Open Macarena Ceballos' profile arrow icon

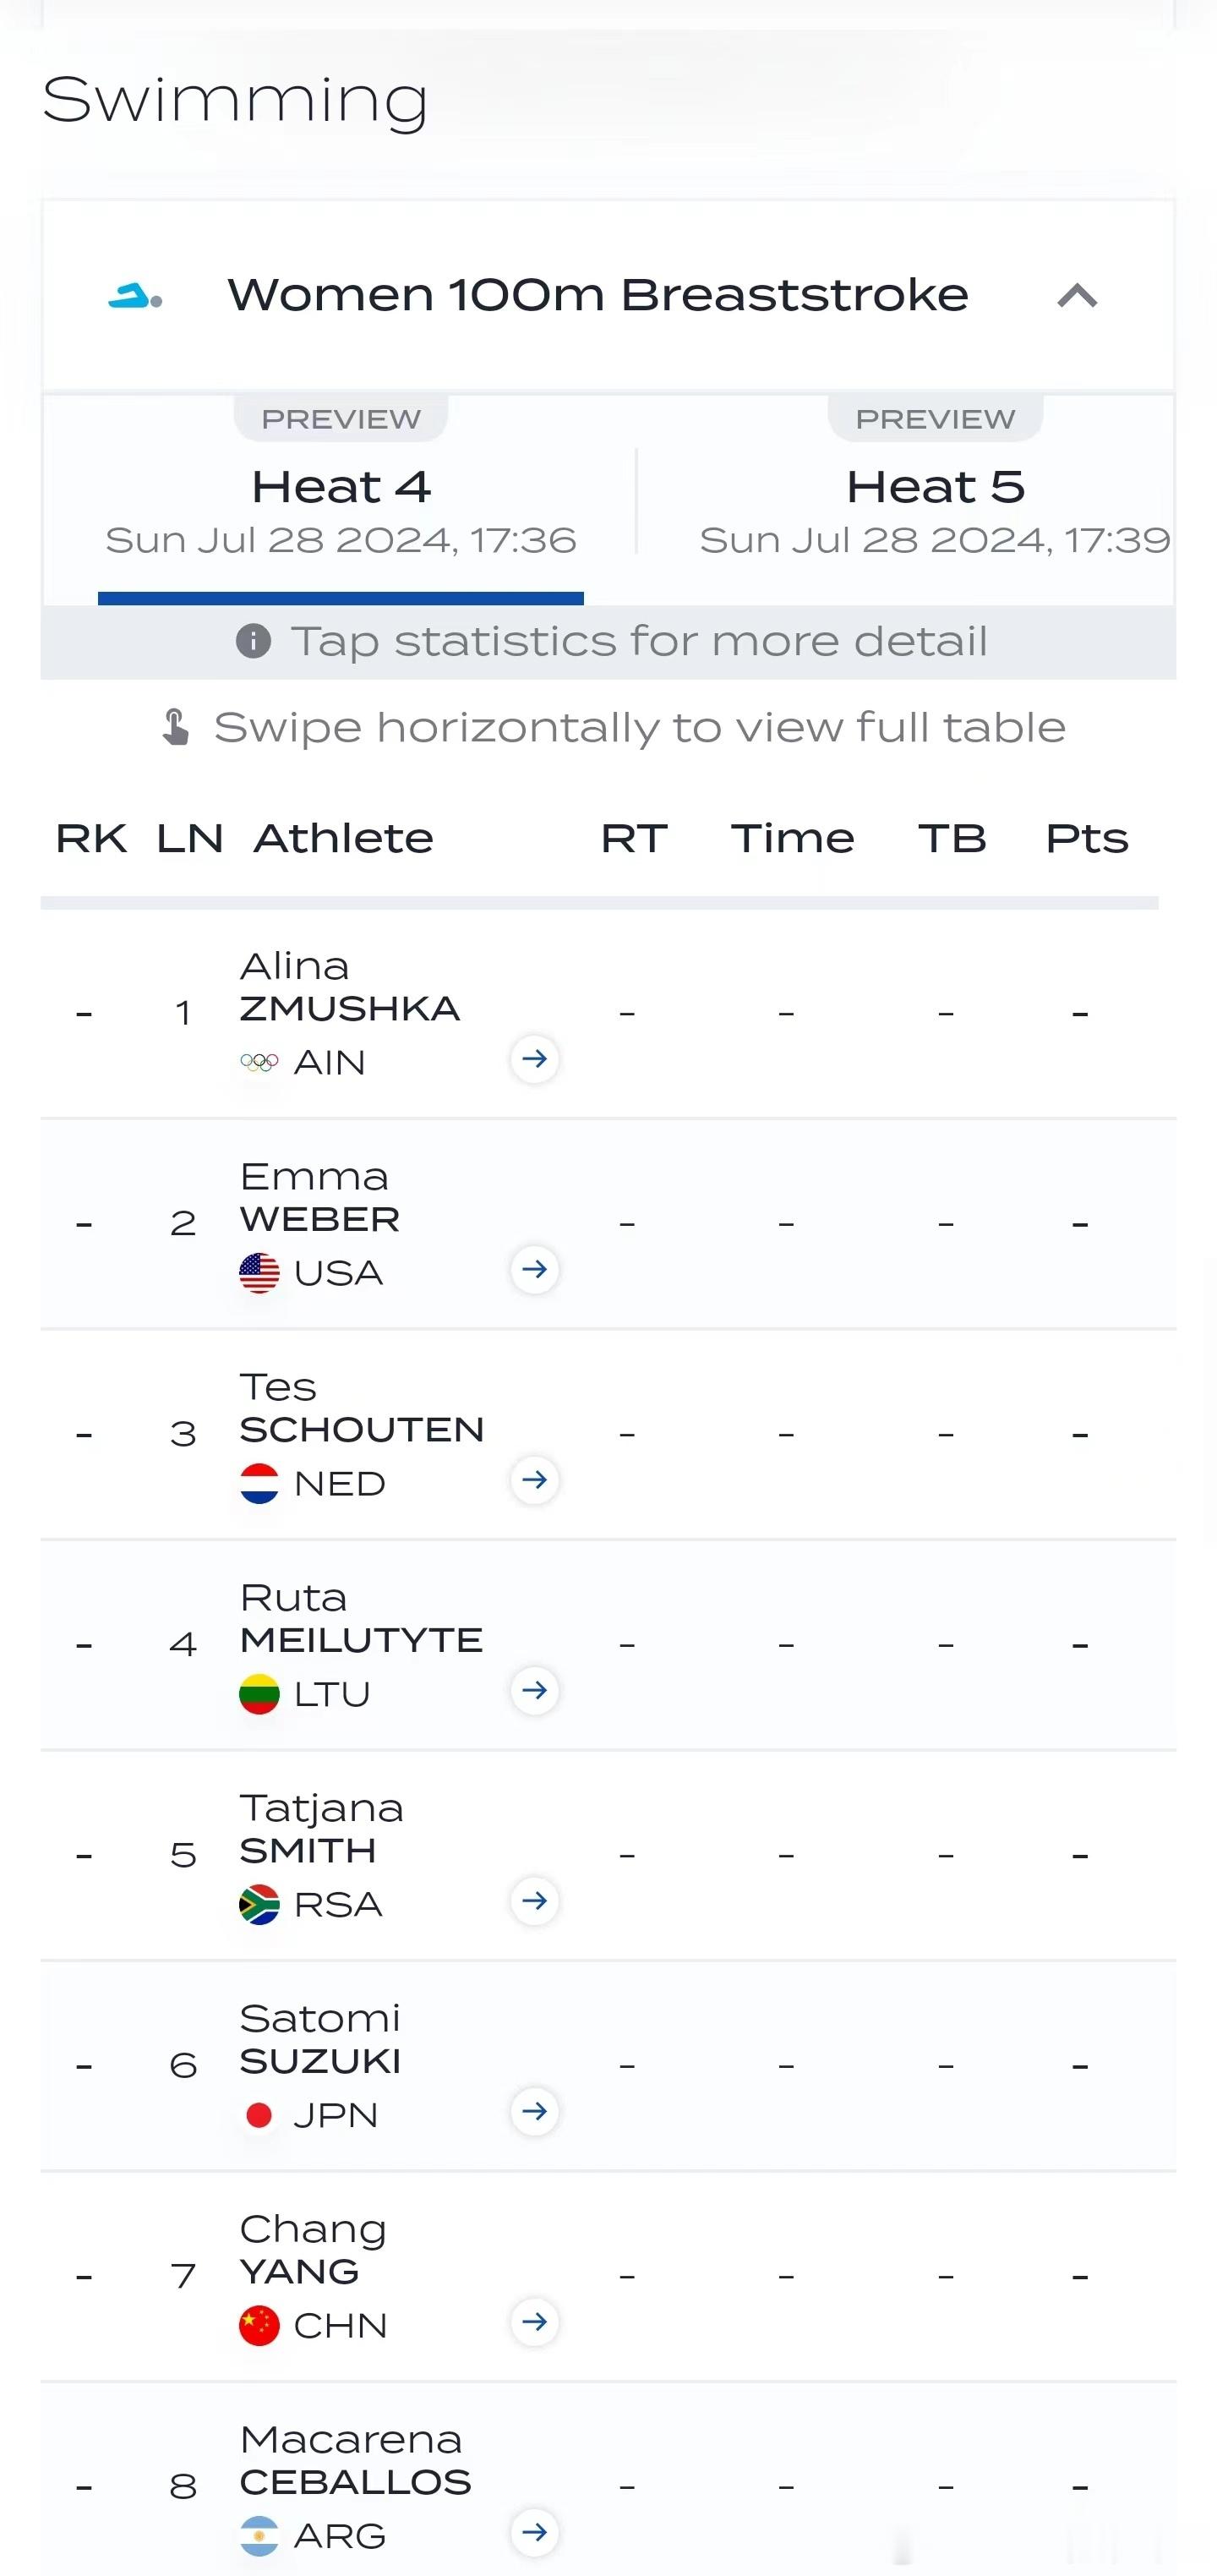[x=535, y=2533]
